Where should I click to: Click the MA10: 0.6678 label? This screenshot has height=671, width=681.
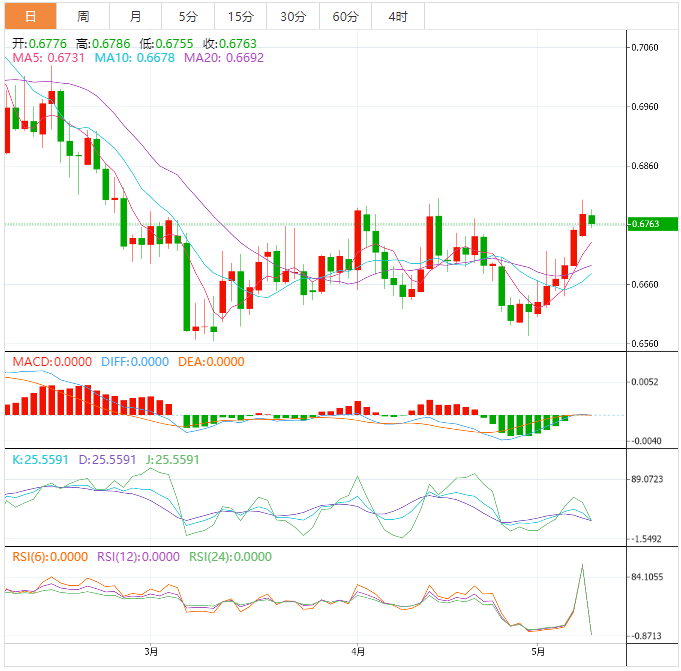135,58
